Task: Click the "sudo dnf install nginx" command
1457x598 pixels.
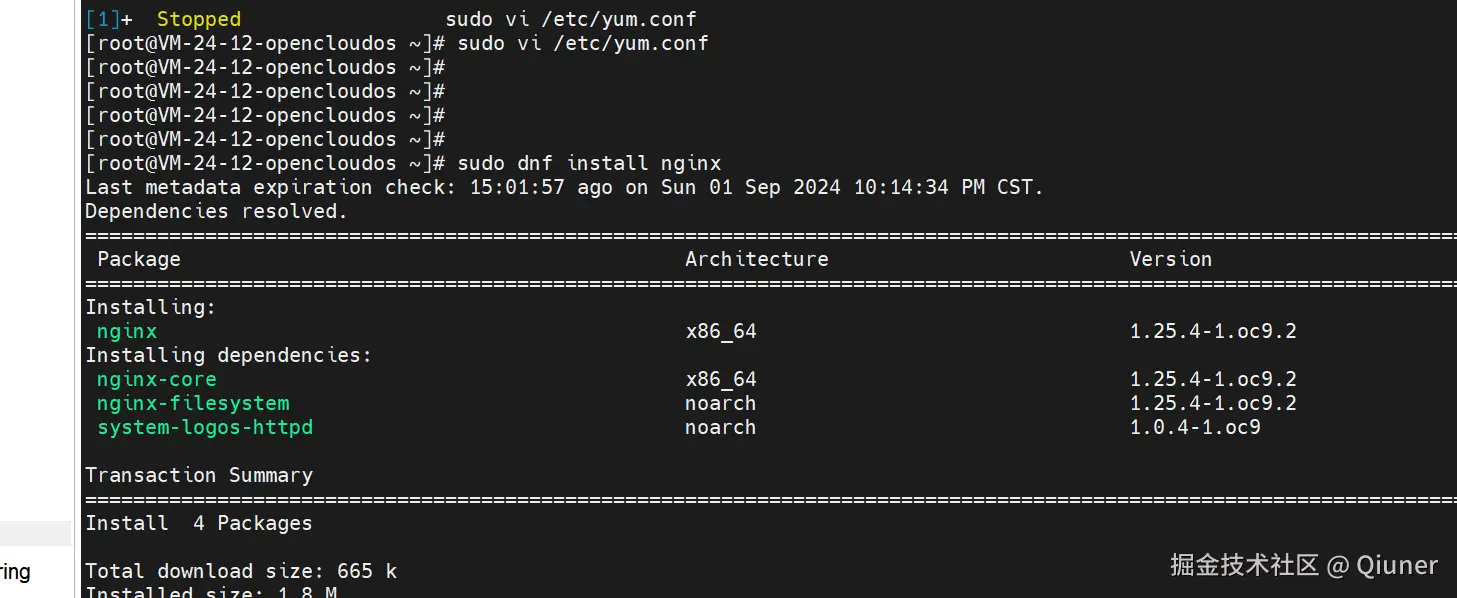Action: tap(589, 163)
